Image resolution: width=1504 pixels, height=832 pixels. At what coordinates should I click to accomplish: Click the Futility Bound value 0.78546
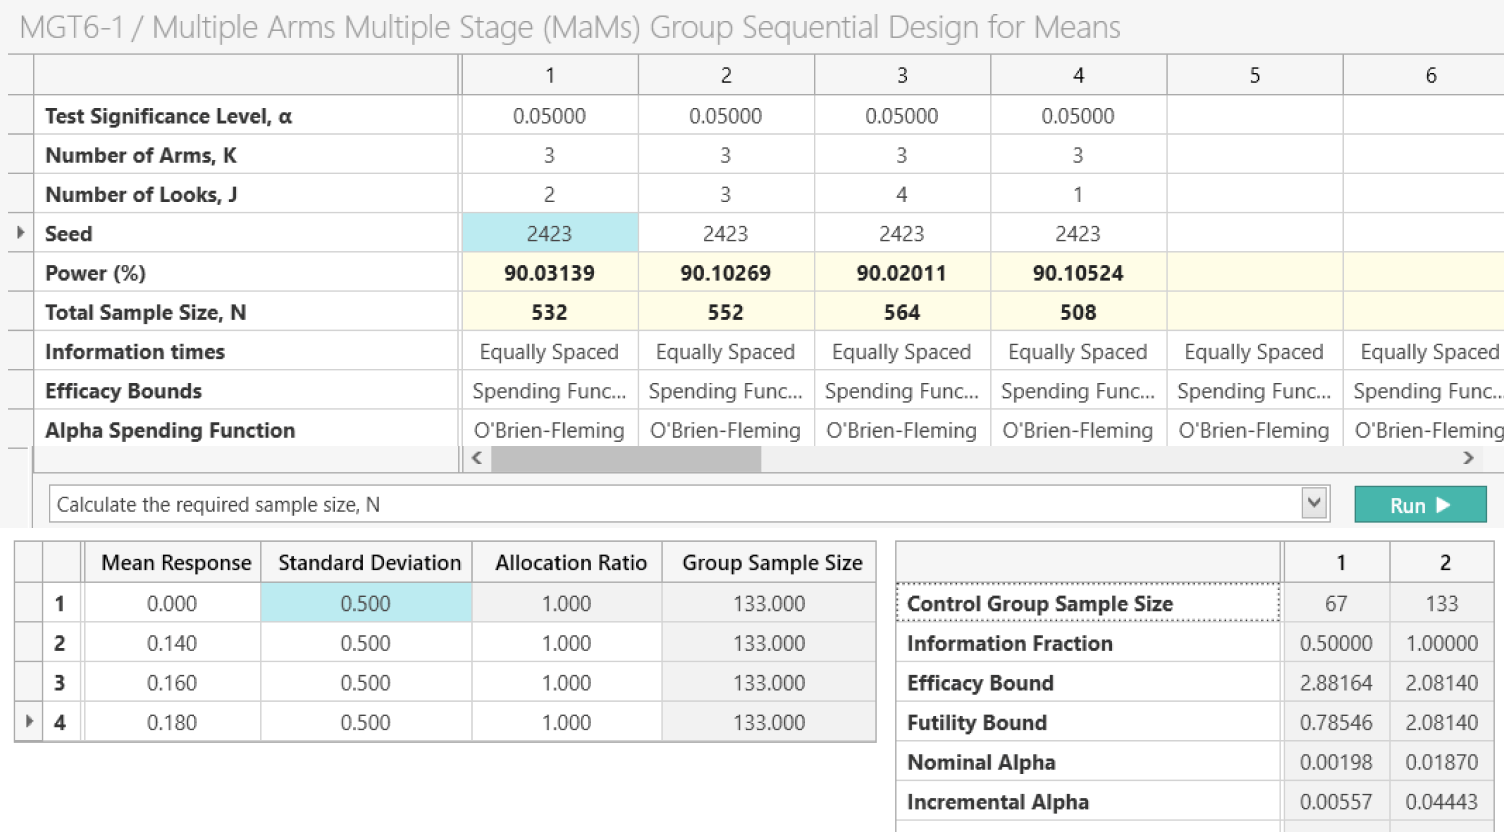coord(1337,722)
